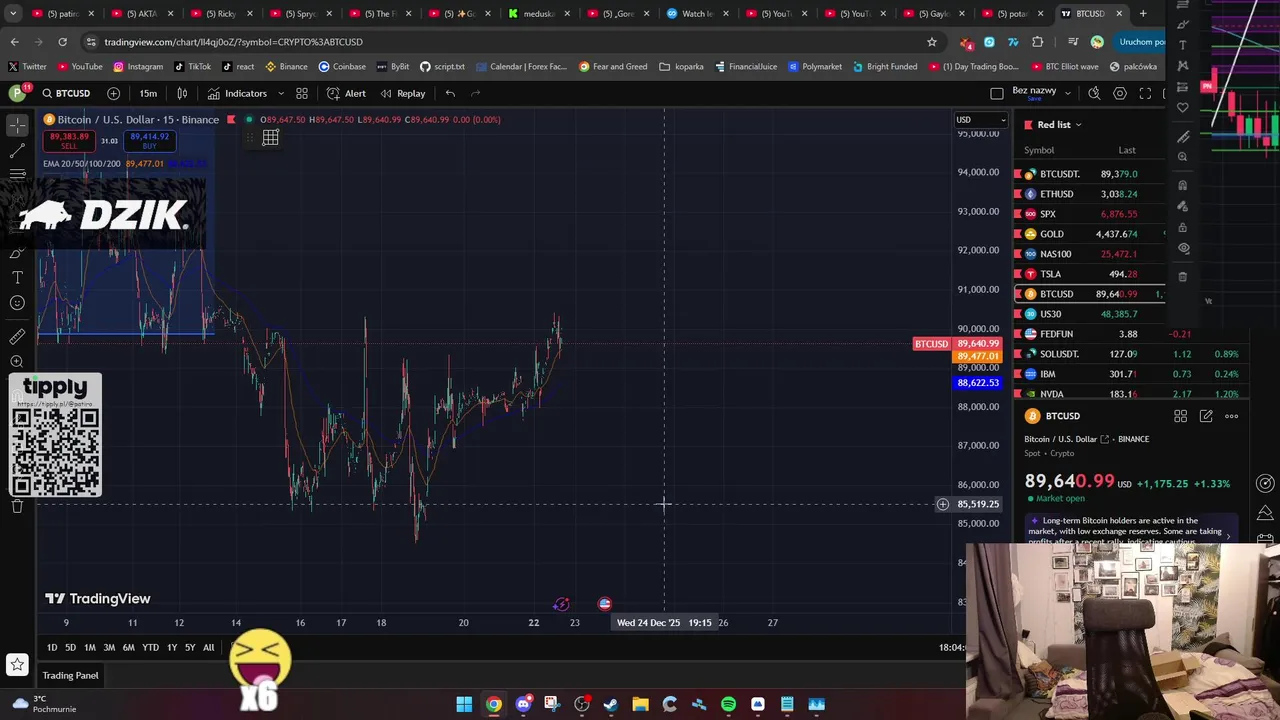Open the edit note pencil icon
This screenshot has width=1280, height=720.
(x=1206, y=416)
